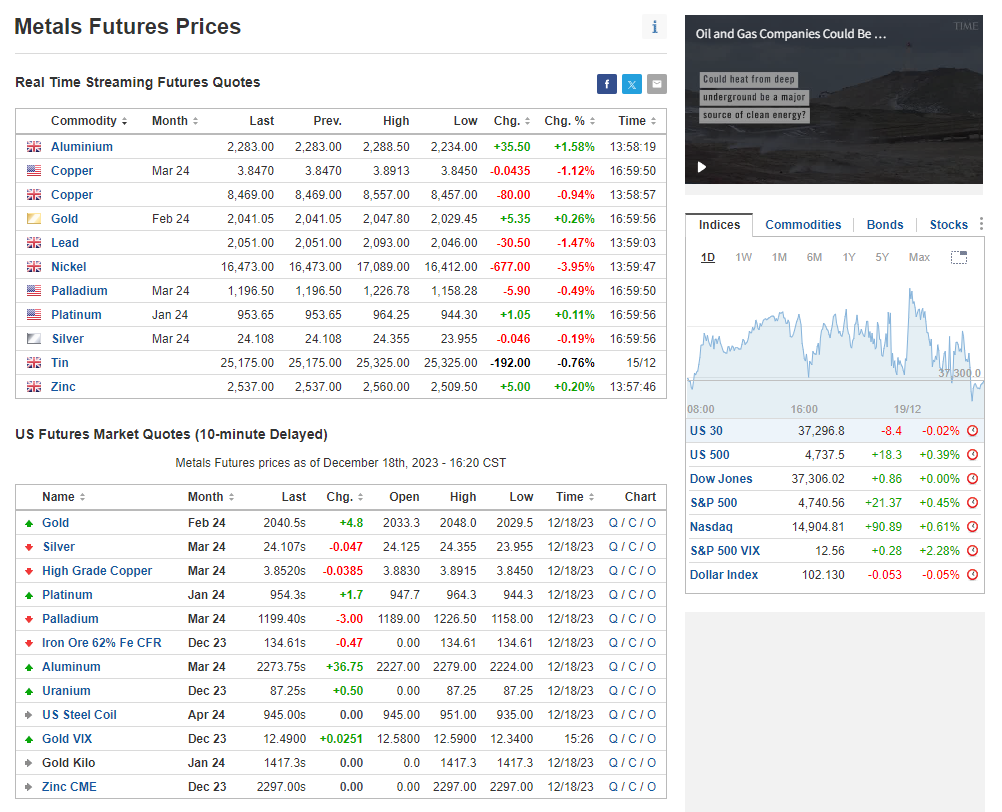
Task: Click the US flag beside Palladium
Action: (34, 291)
